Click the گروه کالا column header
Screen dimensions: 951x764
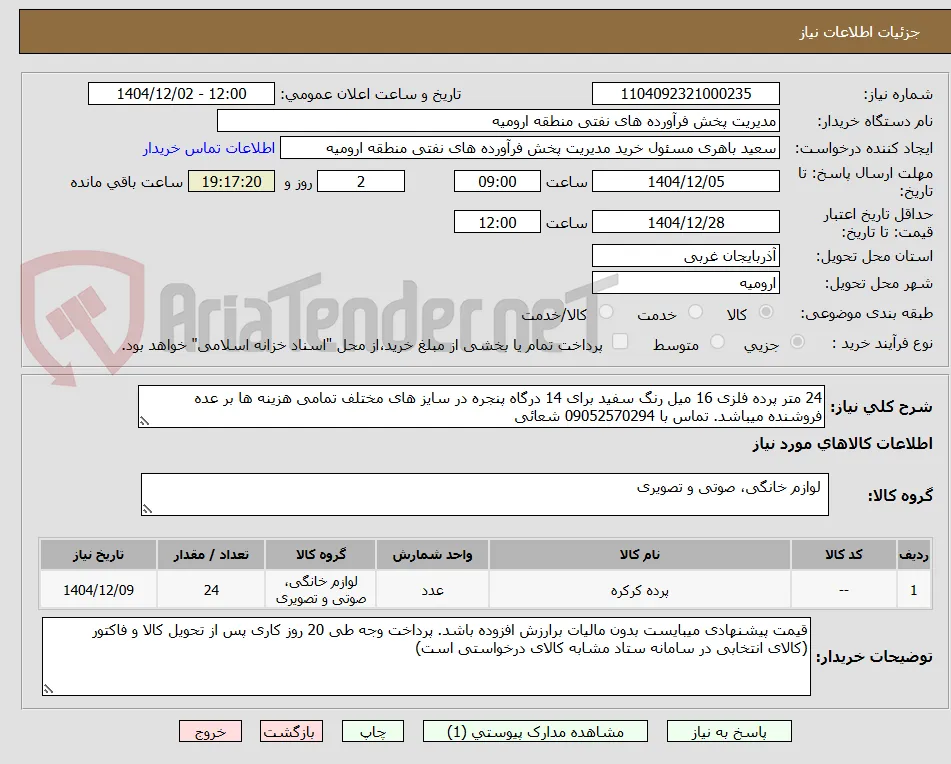(x=321, y=555)
